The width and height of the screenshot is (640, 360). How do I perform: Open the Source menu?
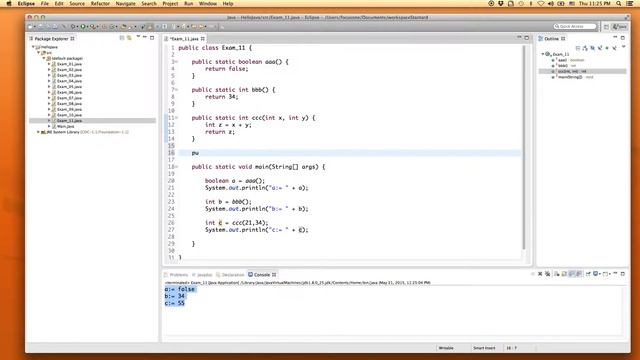[77, 4]
